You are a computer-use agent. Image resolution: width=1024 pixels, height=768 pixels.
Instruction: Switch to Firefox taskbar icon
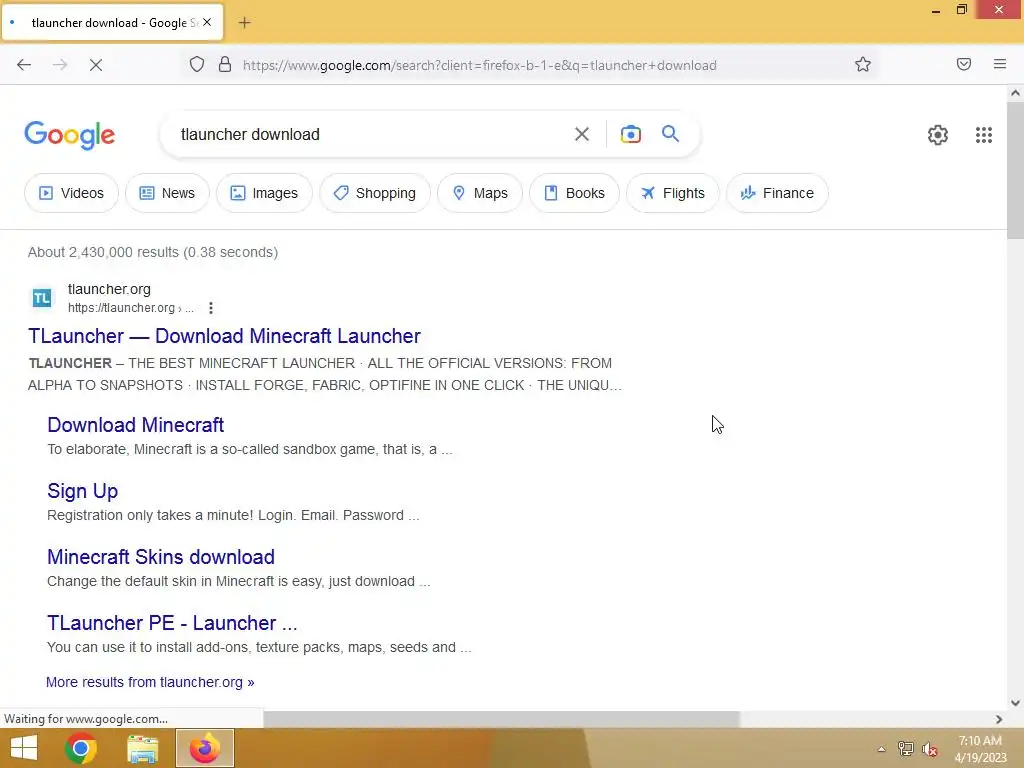click(x=204, y=748)
